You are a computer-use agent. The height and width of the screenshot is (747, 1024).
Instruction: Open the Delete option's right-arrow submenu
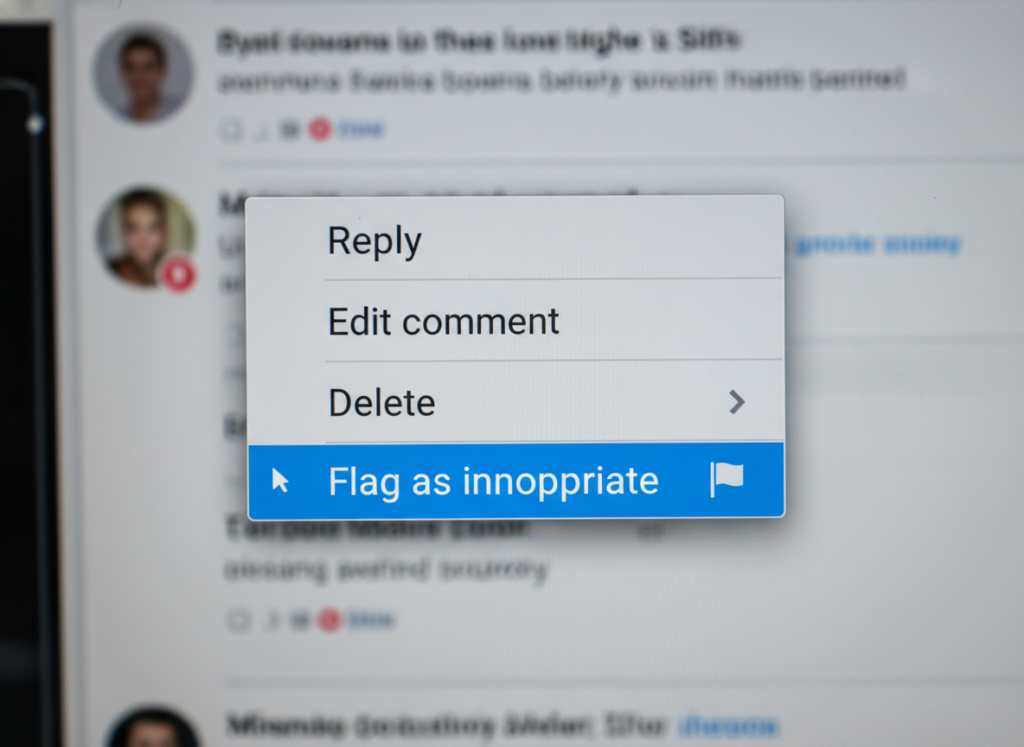point(737,402)
